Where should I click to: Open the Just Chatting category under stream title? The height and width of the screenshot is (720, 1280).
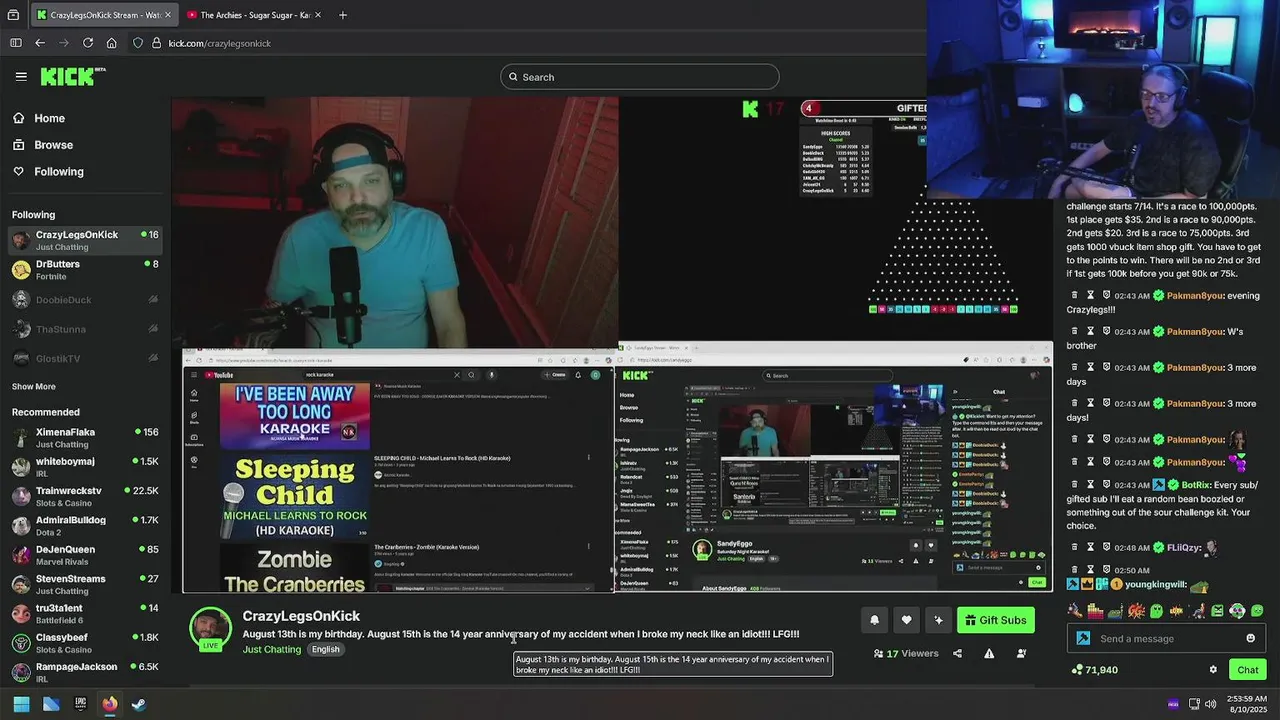[272, 649]
